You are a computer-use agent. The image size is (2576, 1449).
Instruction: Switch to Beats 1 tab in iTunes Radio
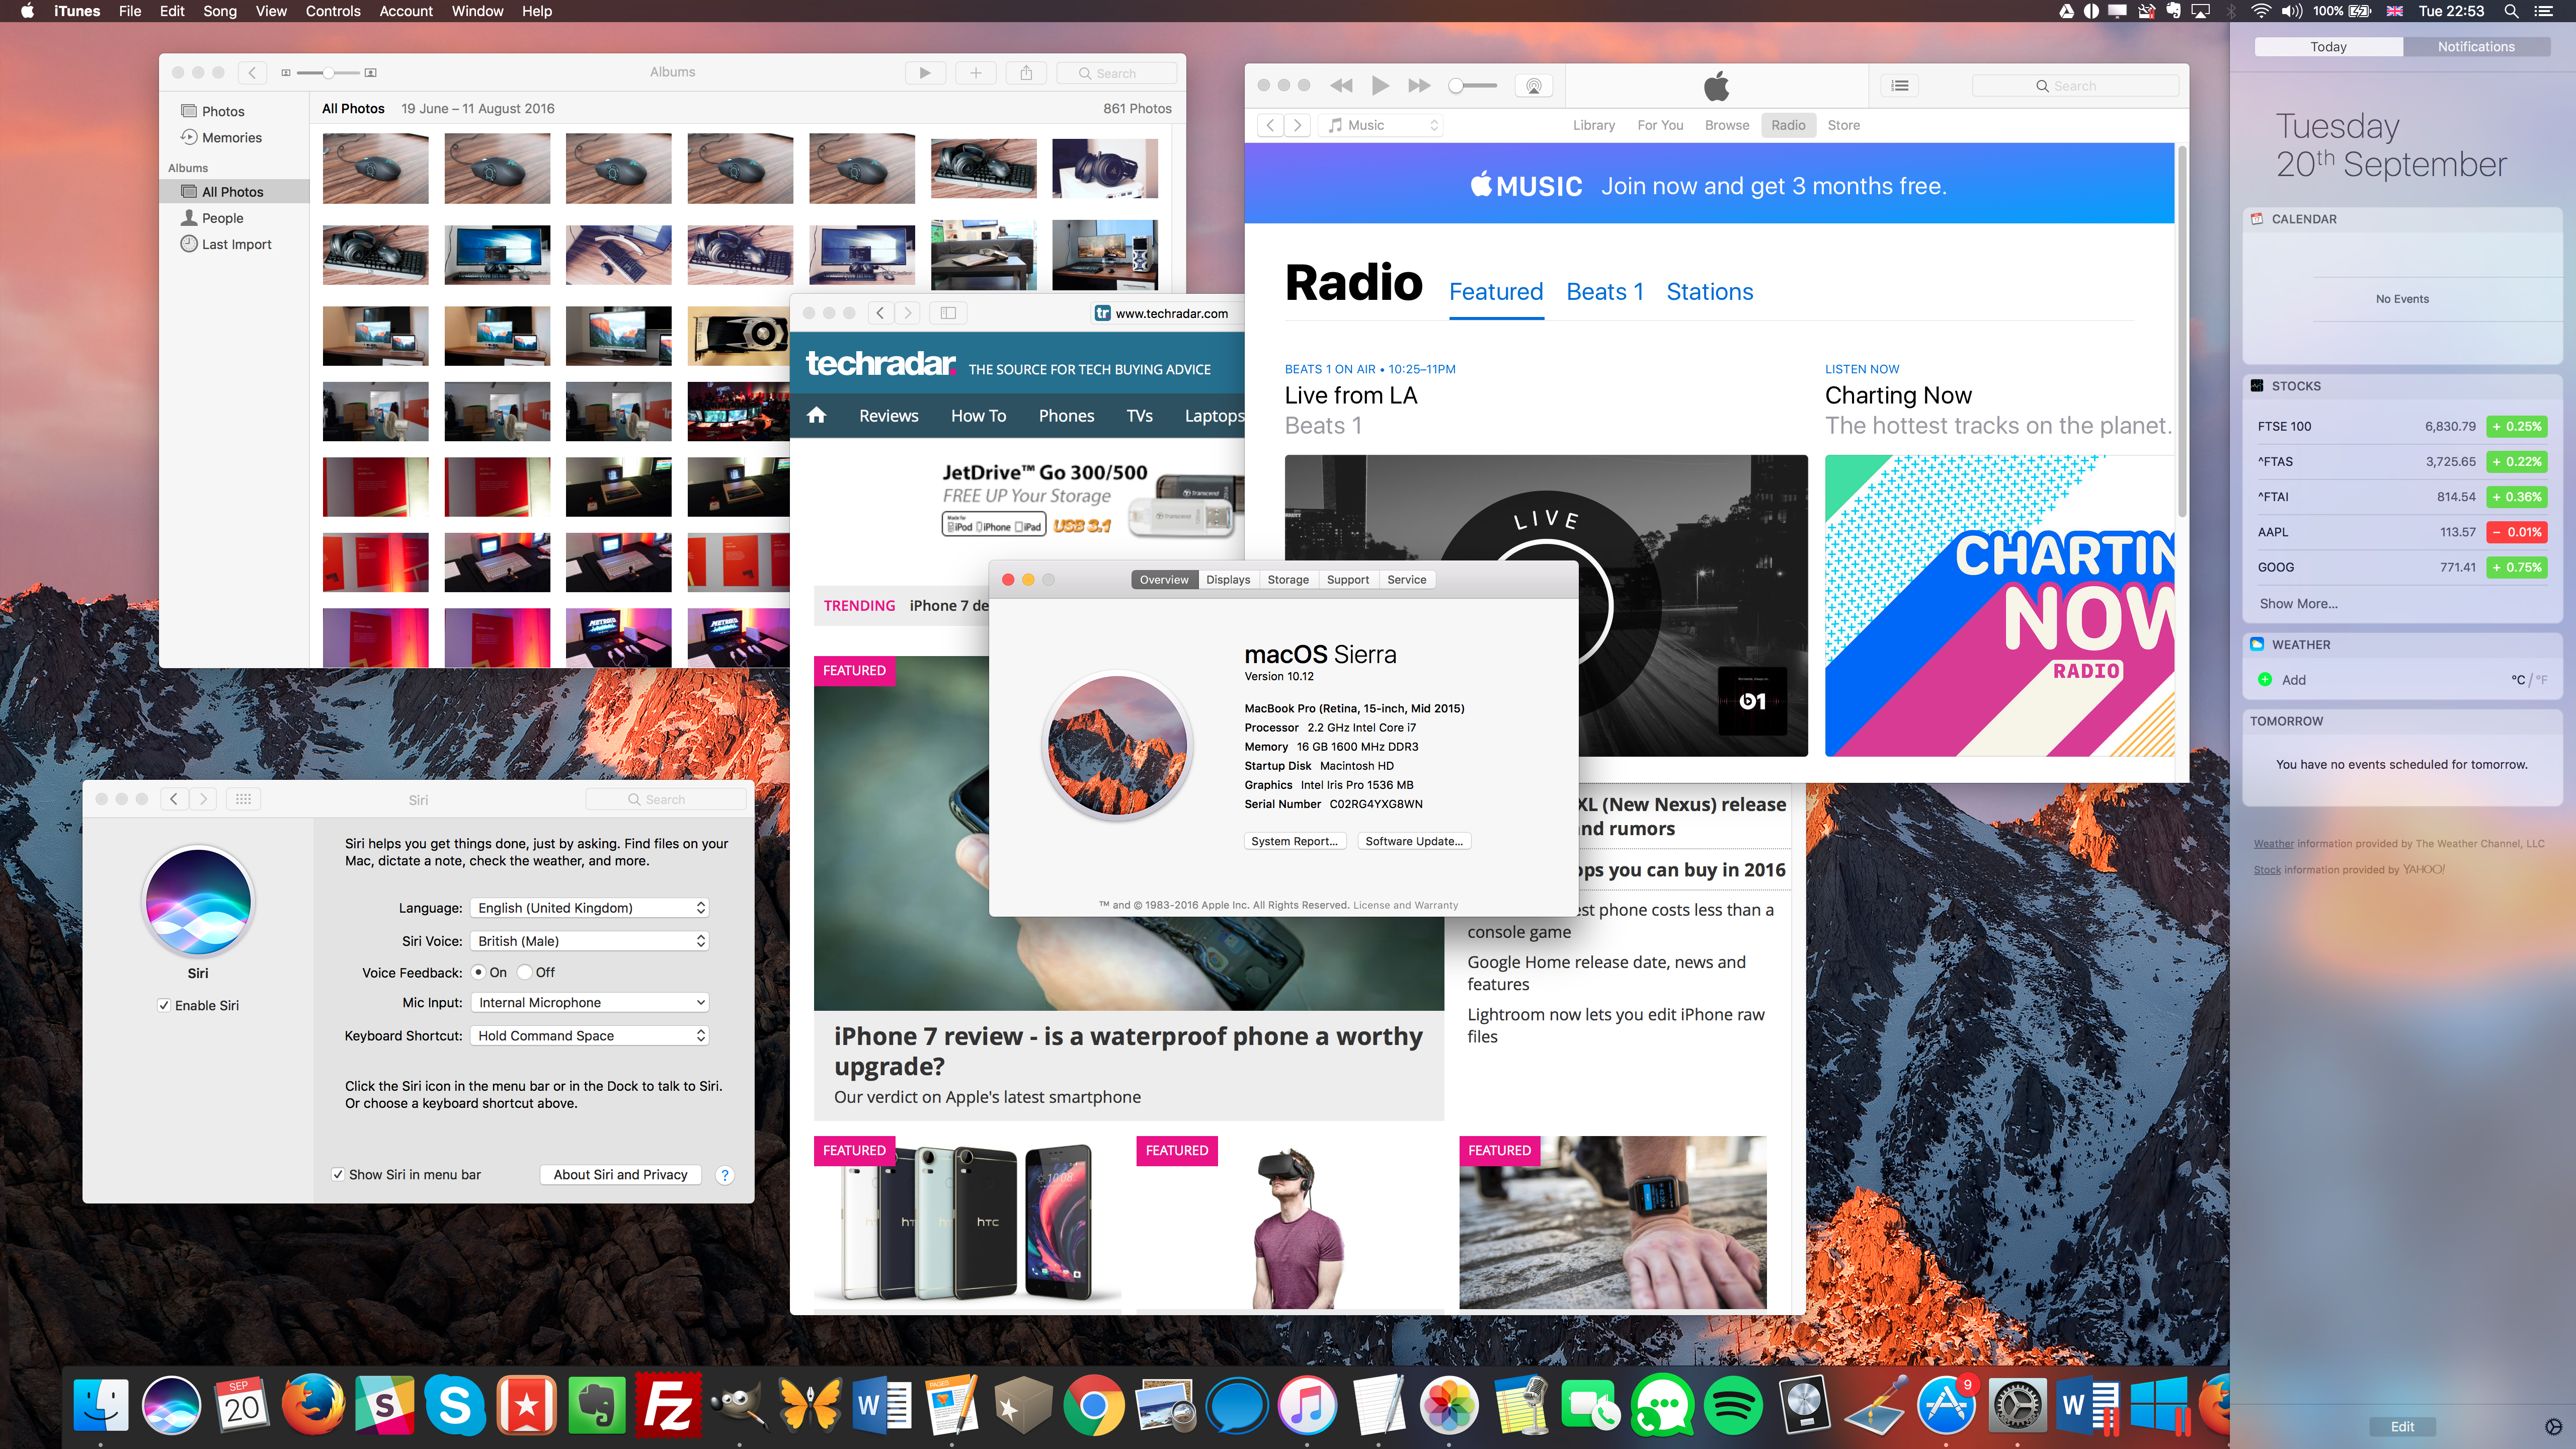[1604, 292]
